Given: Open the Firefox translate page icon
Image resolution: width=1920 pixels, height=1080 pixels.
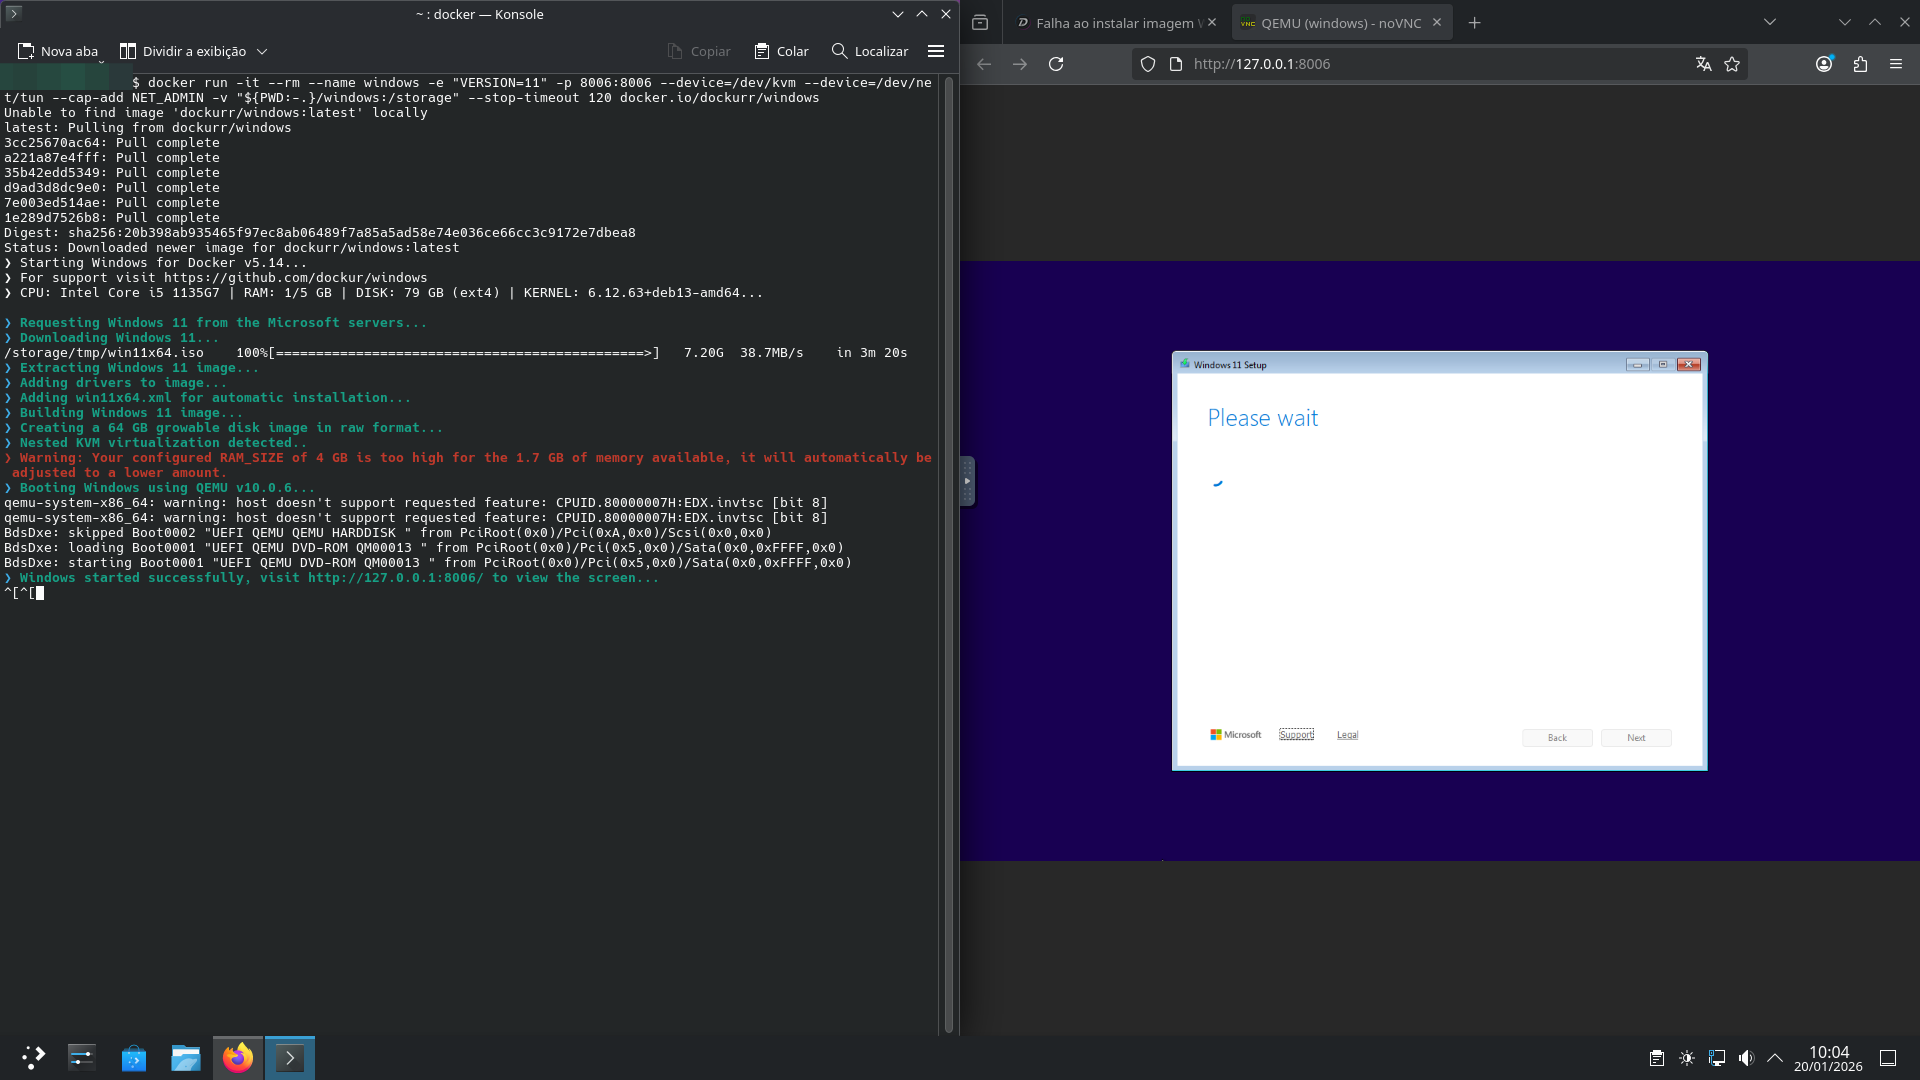Looking at the screenshot, I should (x=1703, y=64).
